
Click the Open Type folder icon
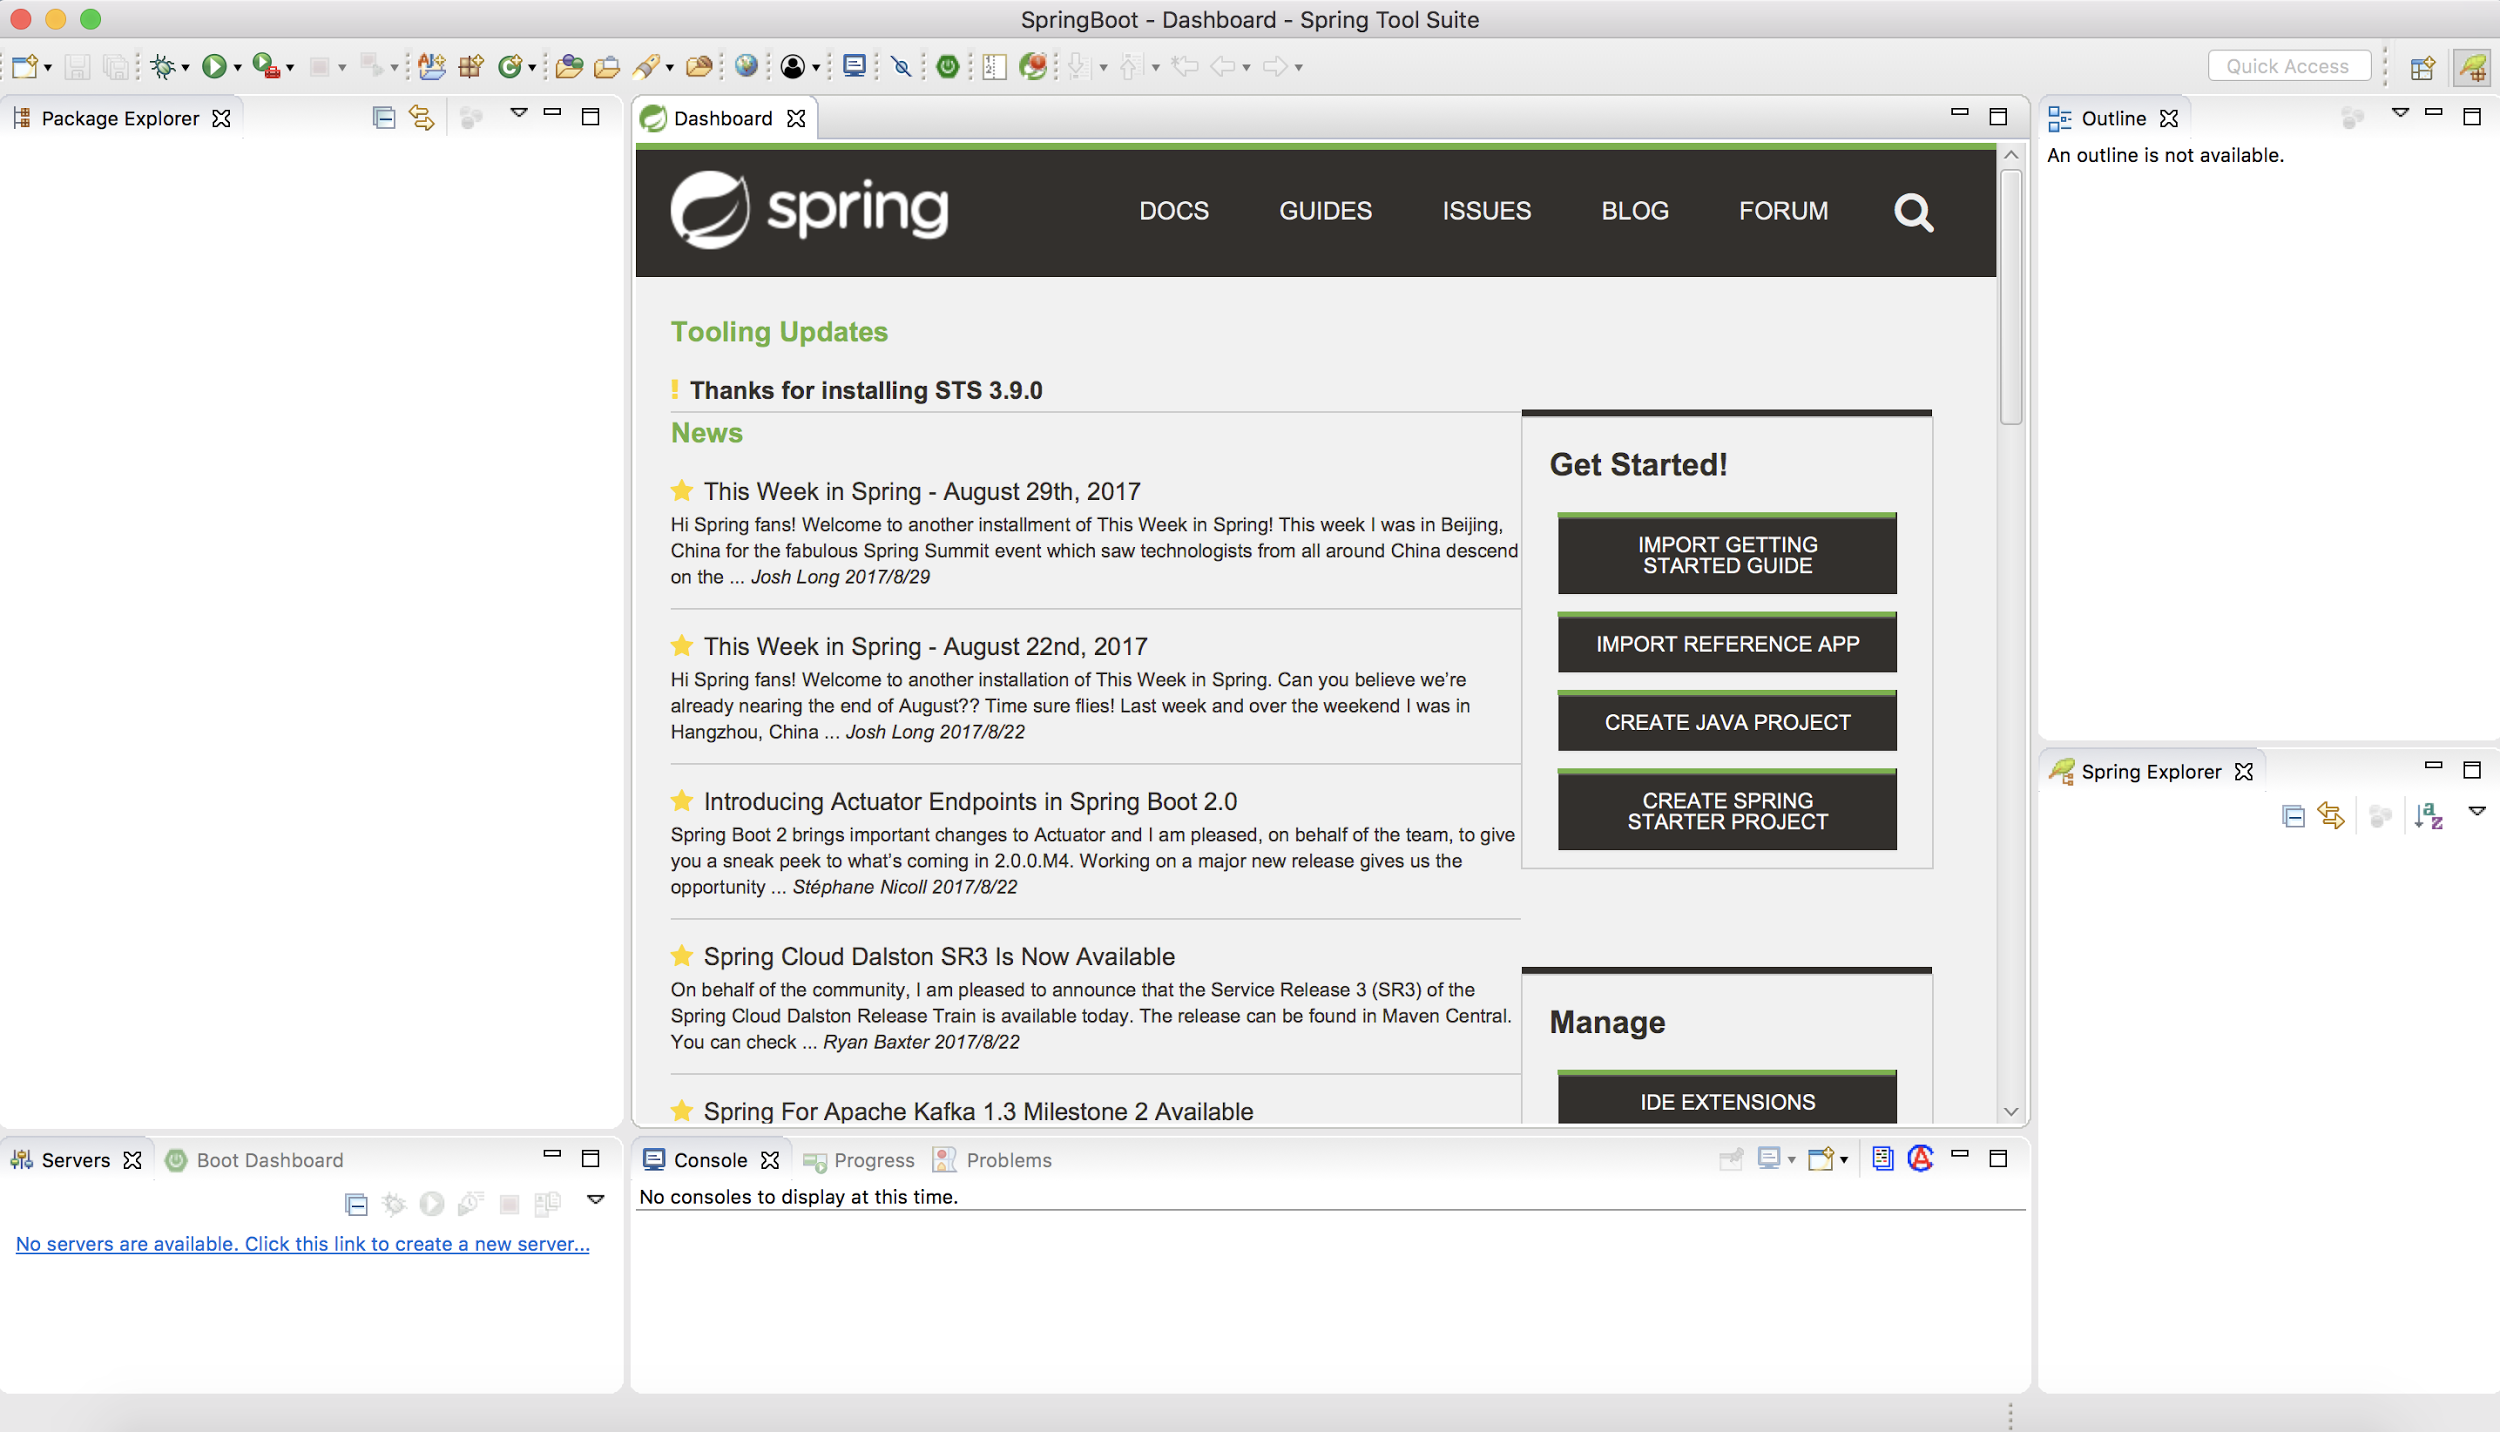[x=569, y=67]
